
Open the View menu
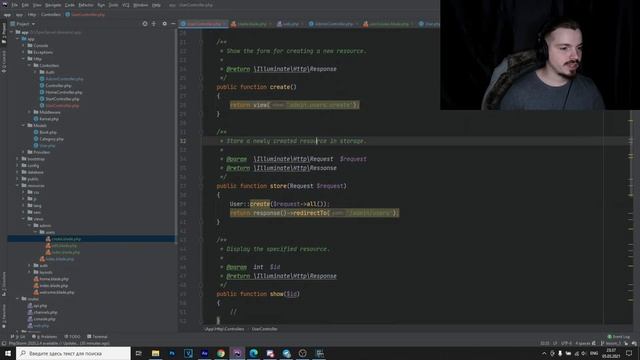tap(37, 5)
